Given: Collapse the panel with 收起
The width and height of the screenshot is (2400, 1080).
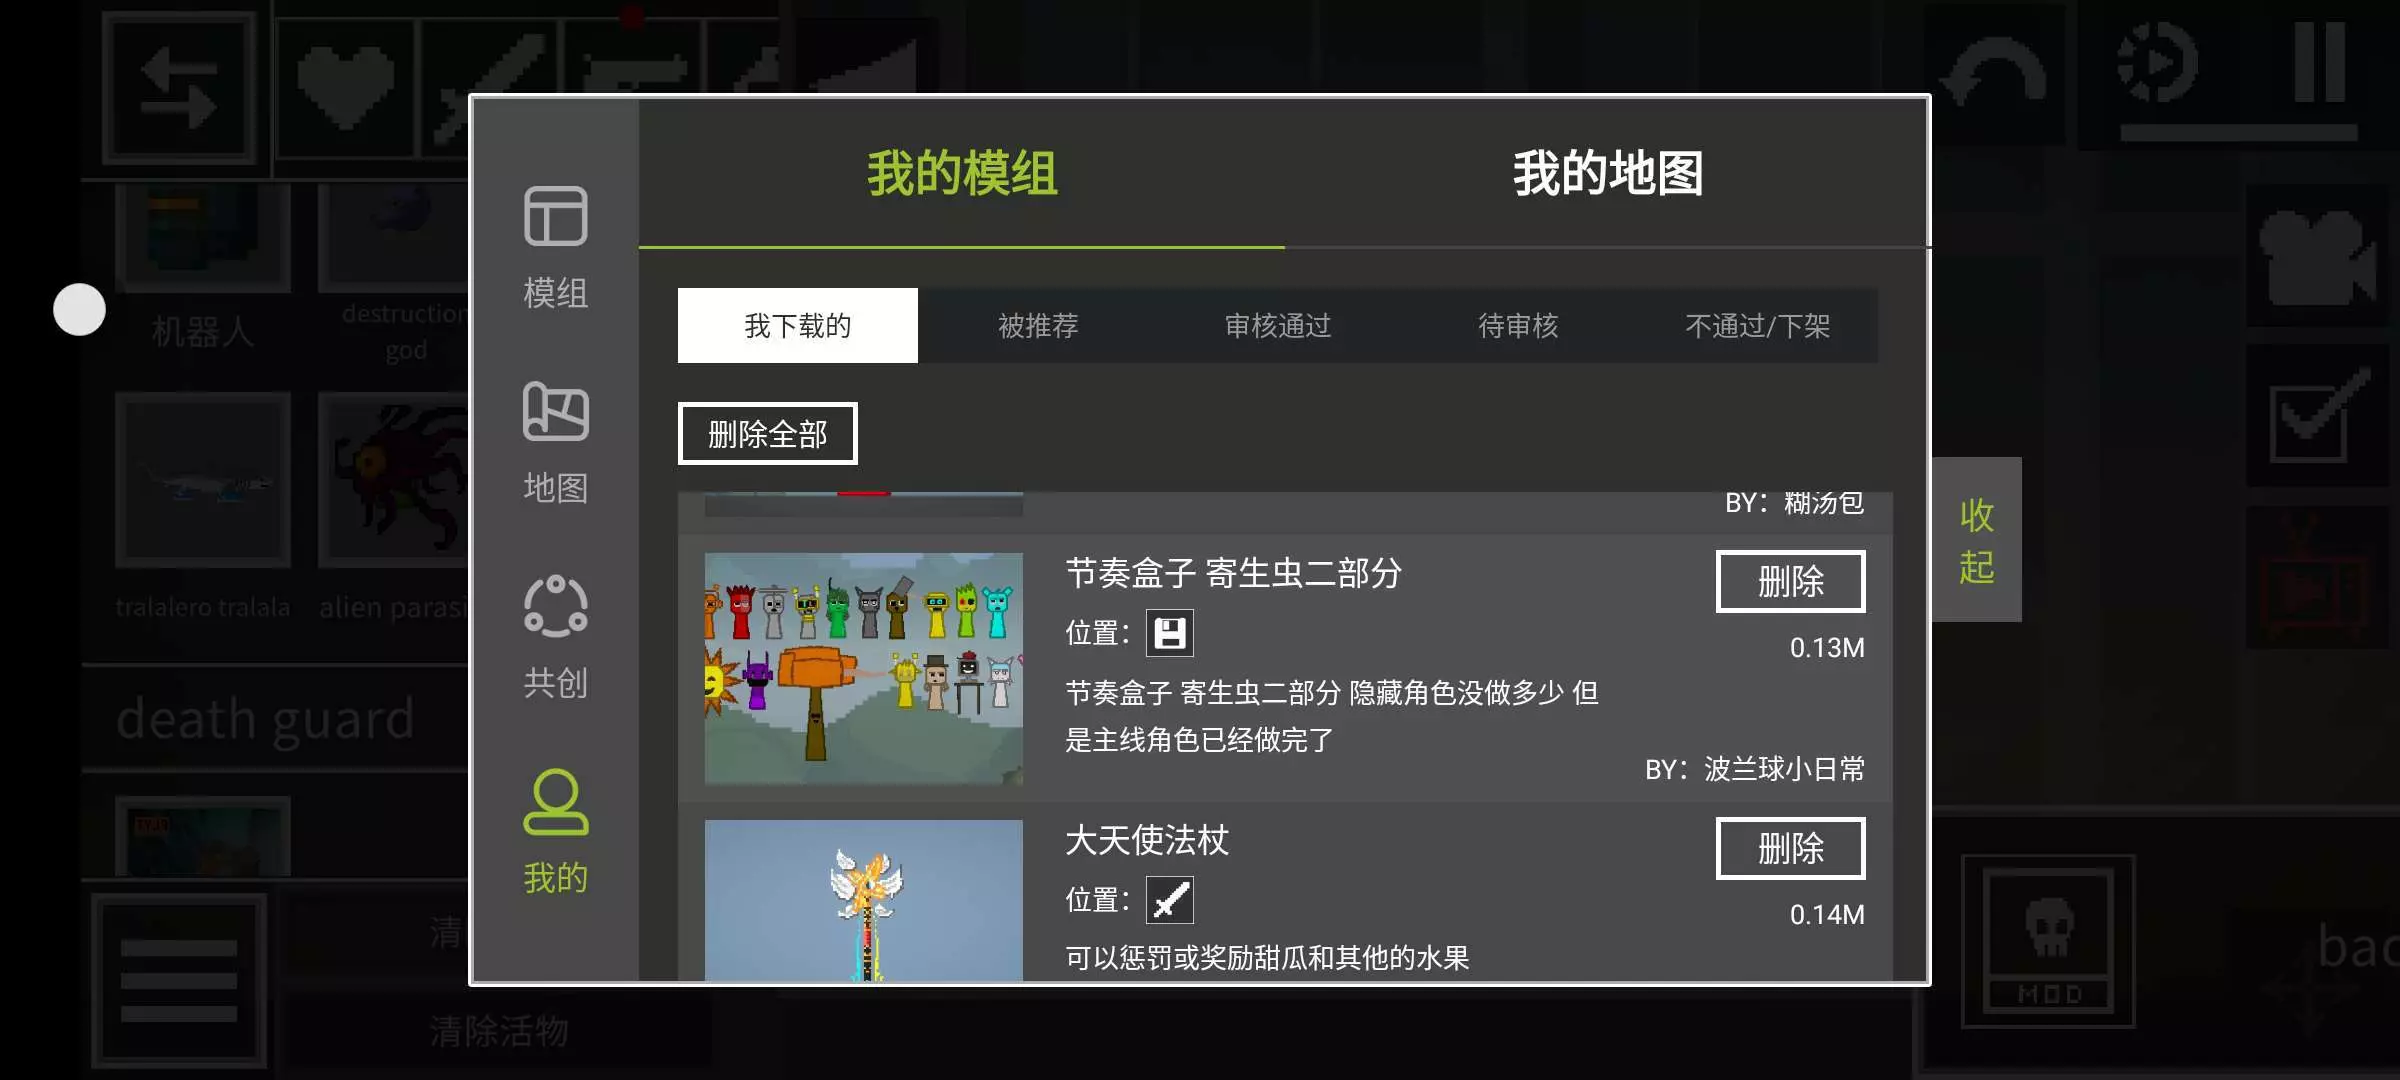Looking at the screenshot, I should point(1976,540).
